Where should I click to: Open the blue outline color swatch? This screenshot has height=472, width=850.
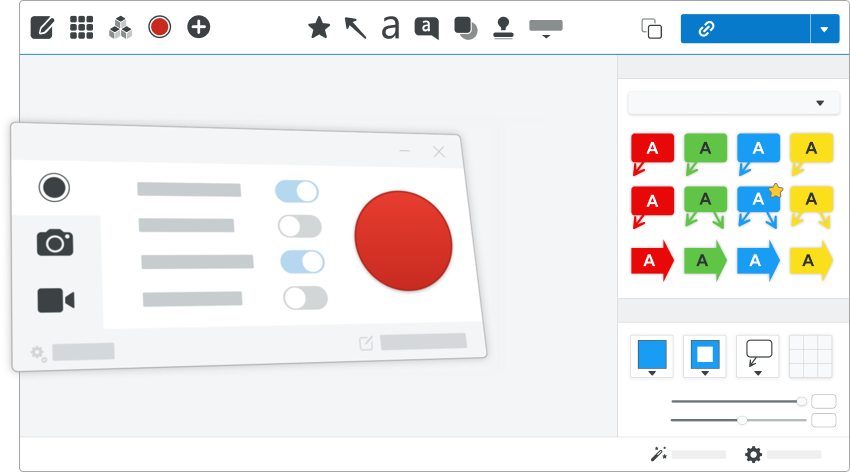tap(705, 356)
